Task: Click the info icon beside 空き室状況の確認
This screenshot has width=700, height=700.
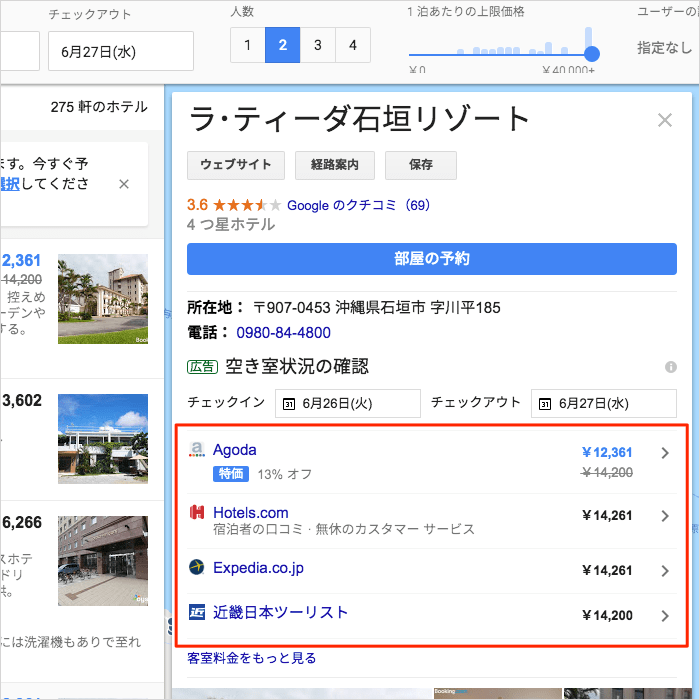Action: 671,367
